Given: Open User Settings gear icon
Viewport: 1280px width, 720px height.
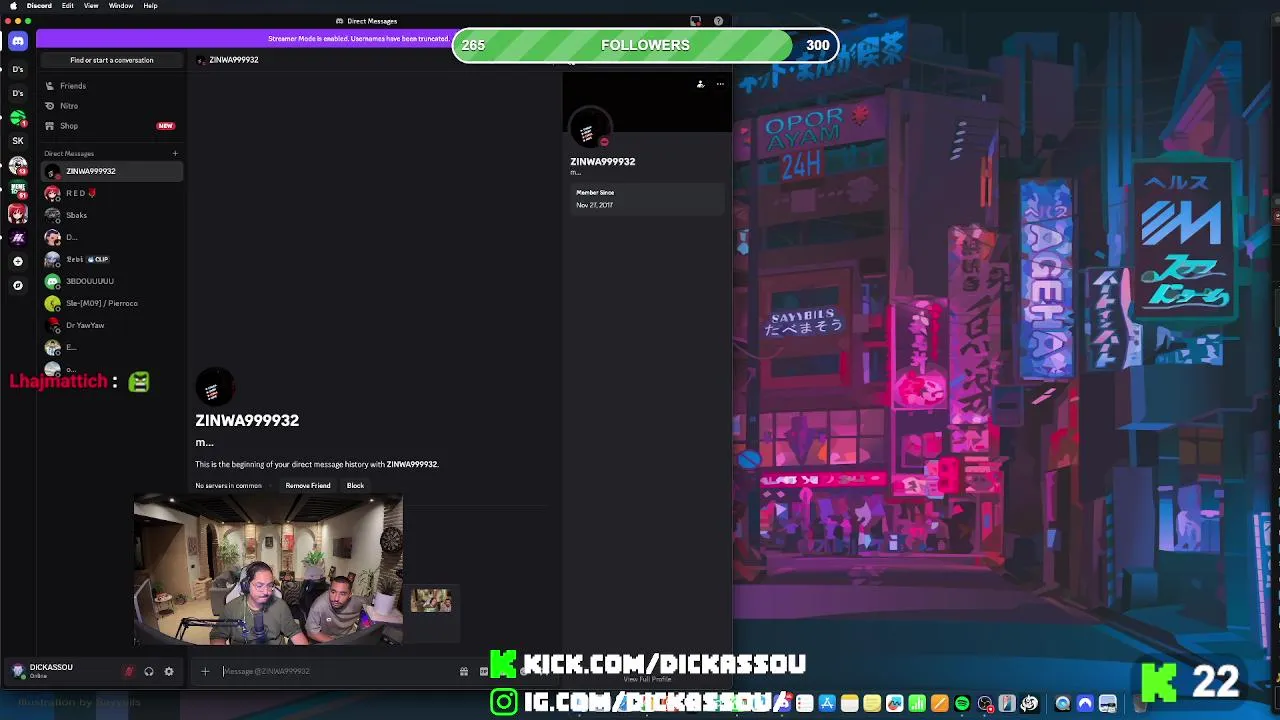Looking at the screenshot, I should tap(169, 671).
